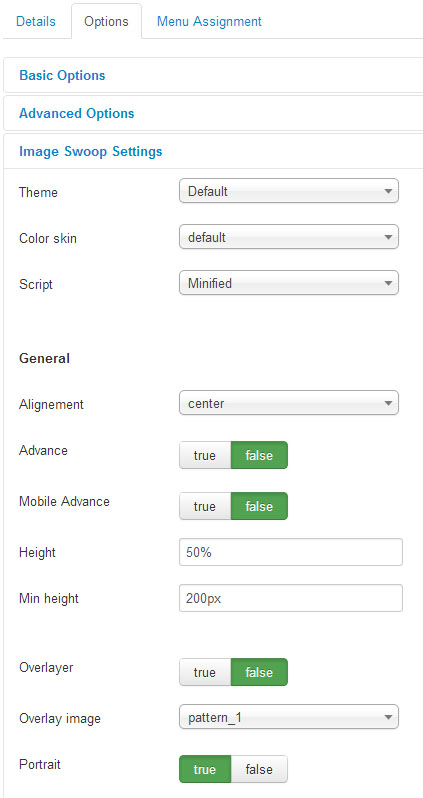The image size is (423, 798).
Task: Open the Menu Assignment tab
Action: [209, 22]
